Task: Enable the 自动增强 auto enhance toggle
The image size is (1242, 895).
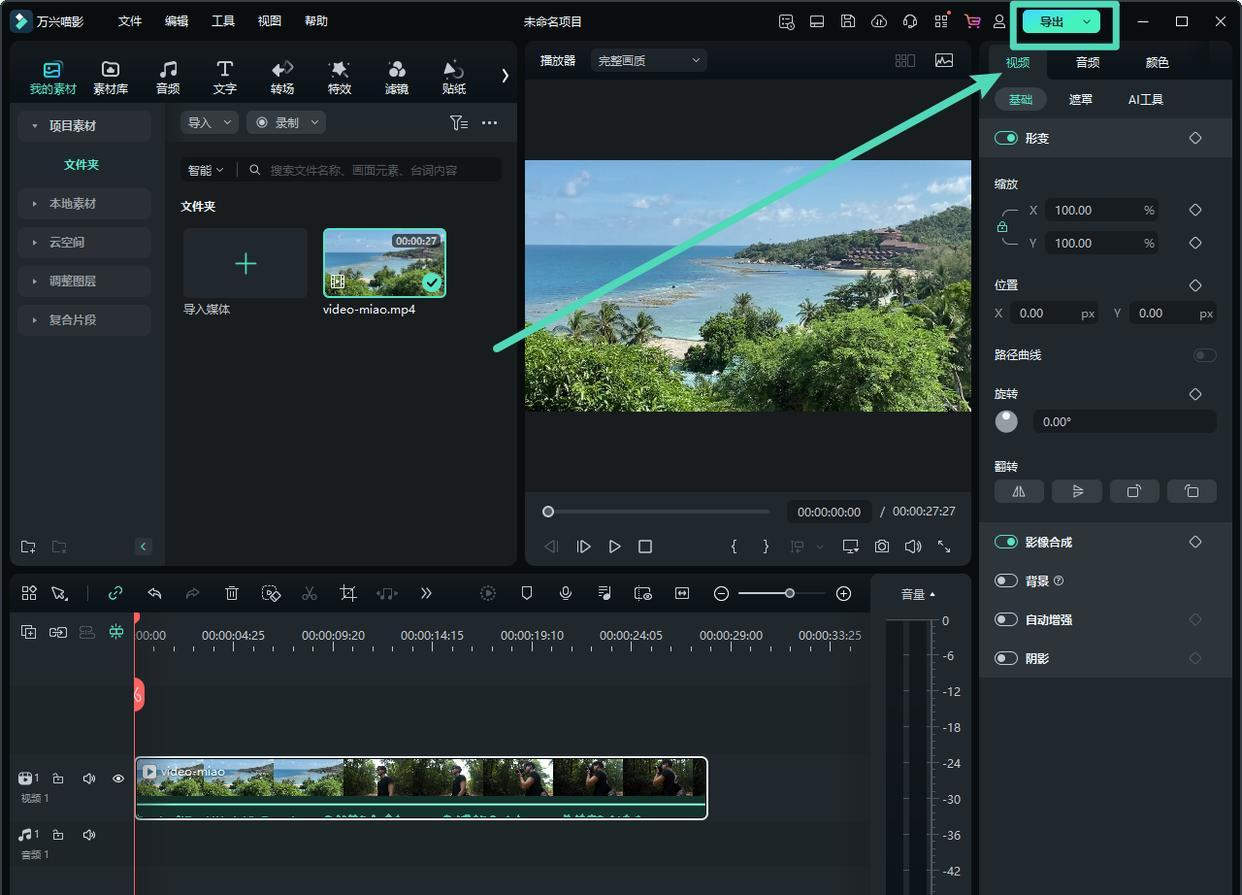Action: [1006, 619]
